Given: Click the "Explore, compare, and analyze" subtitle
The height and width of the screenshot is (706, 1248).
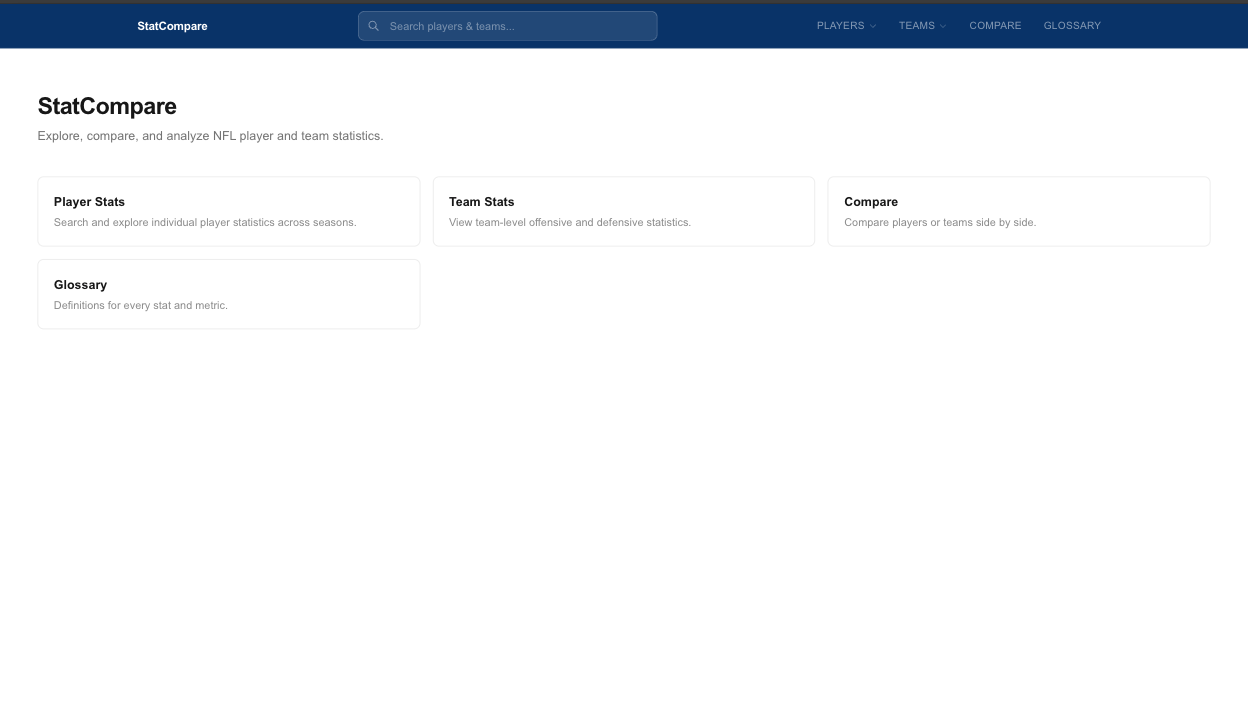Looking at the screenshot, I should tap(210, 136).
